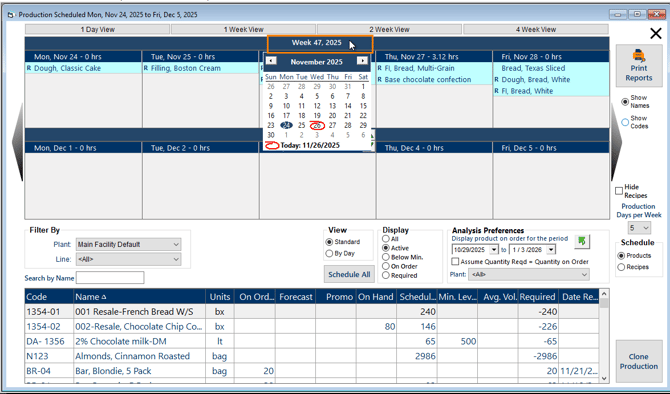
Task: Select Show Names radio button
Action: click(625, 102)
